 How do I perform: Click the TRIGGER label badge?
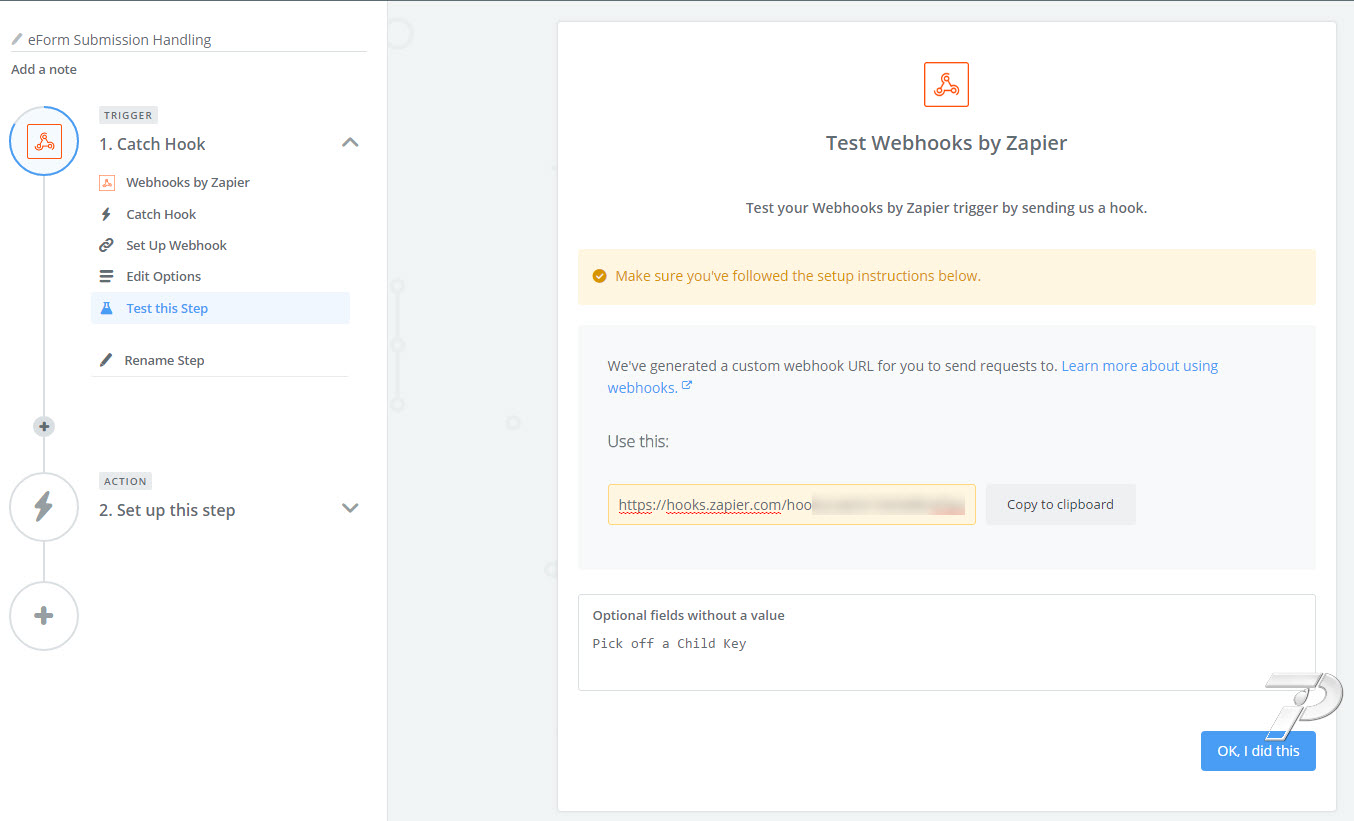128,115
